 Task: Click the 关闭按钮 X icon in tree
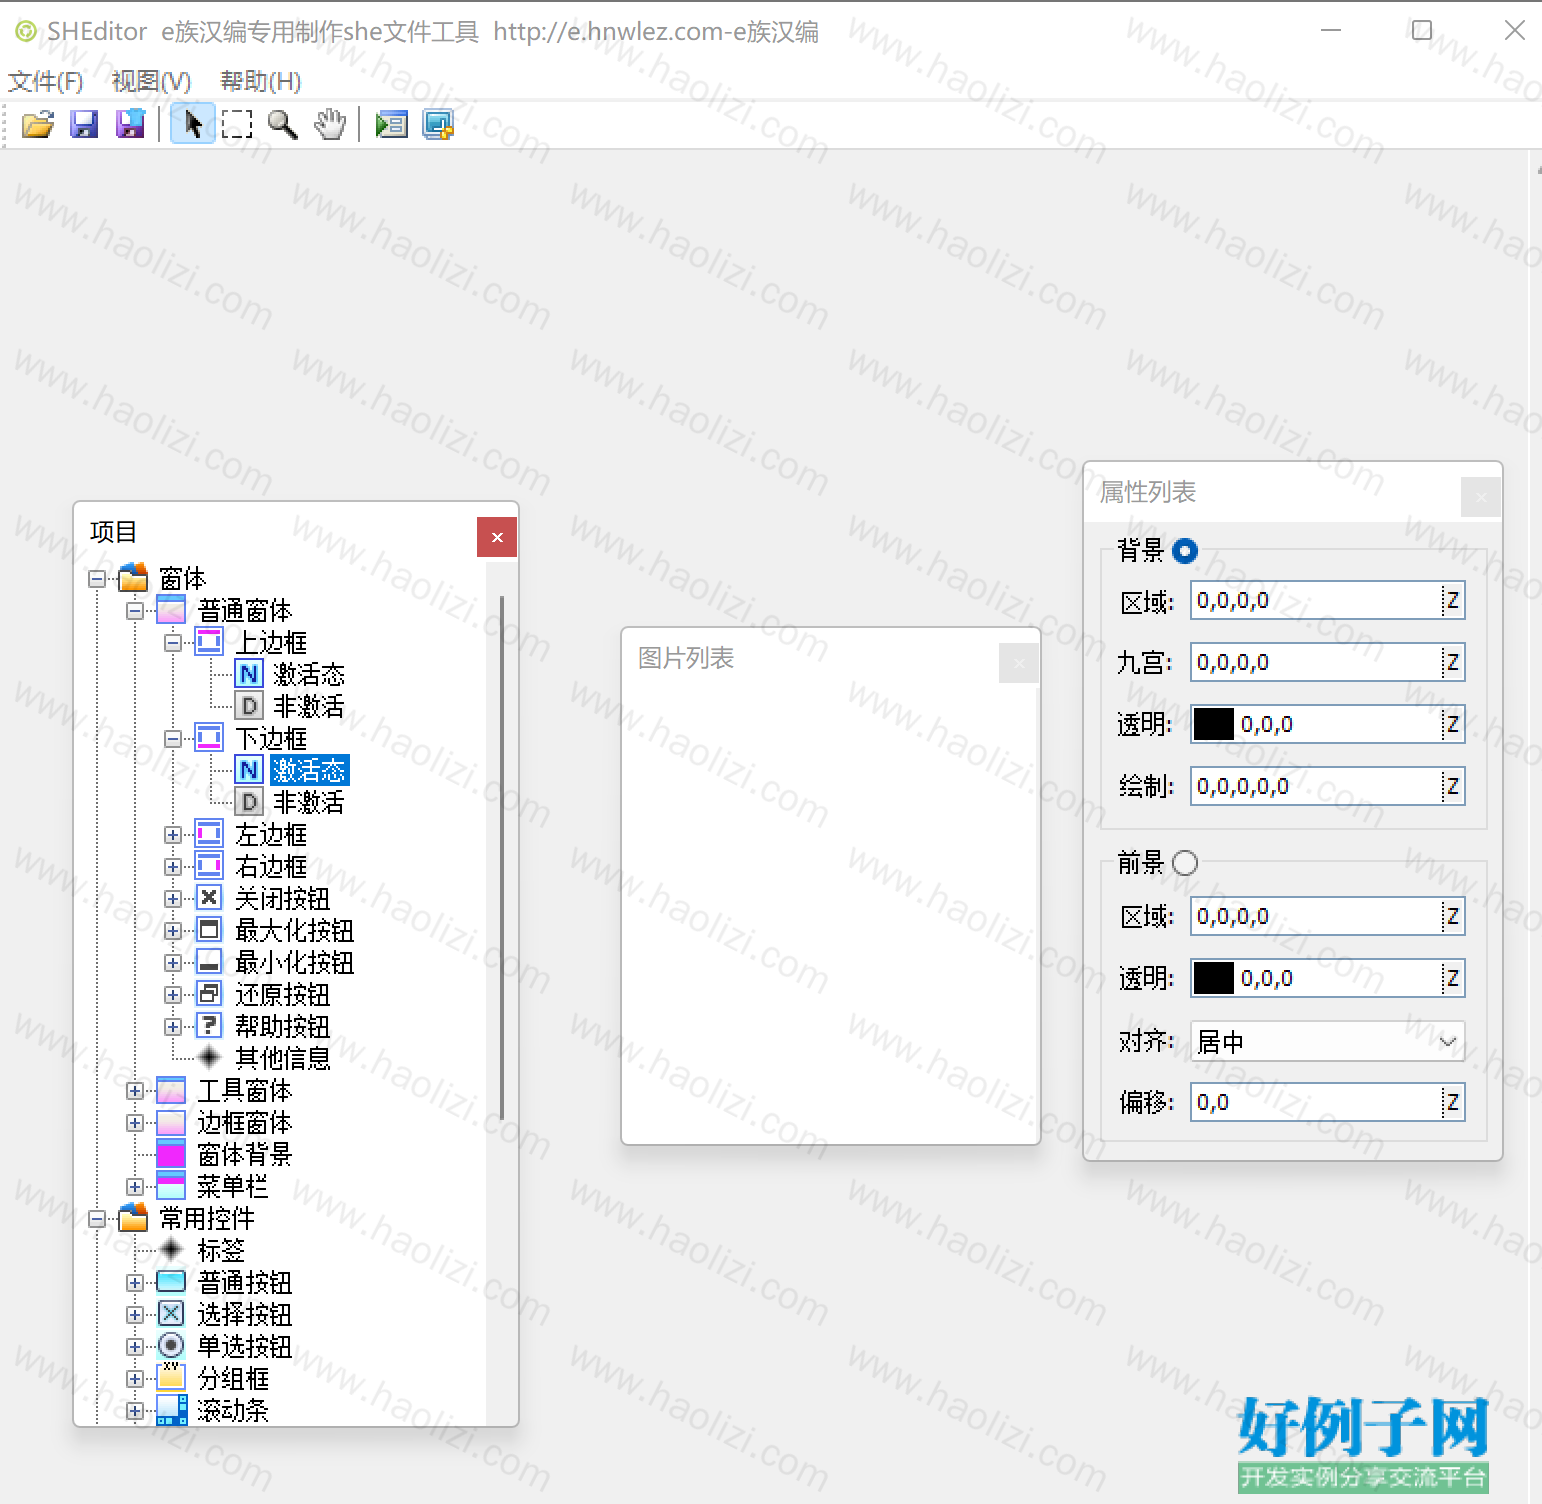point(209,898)
